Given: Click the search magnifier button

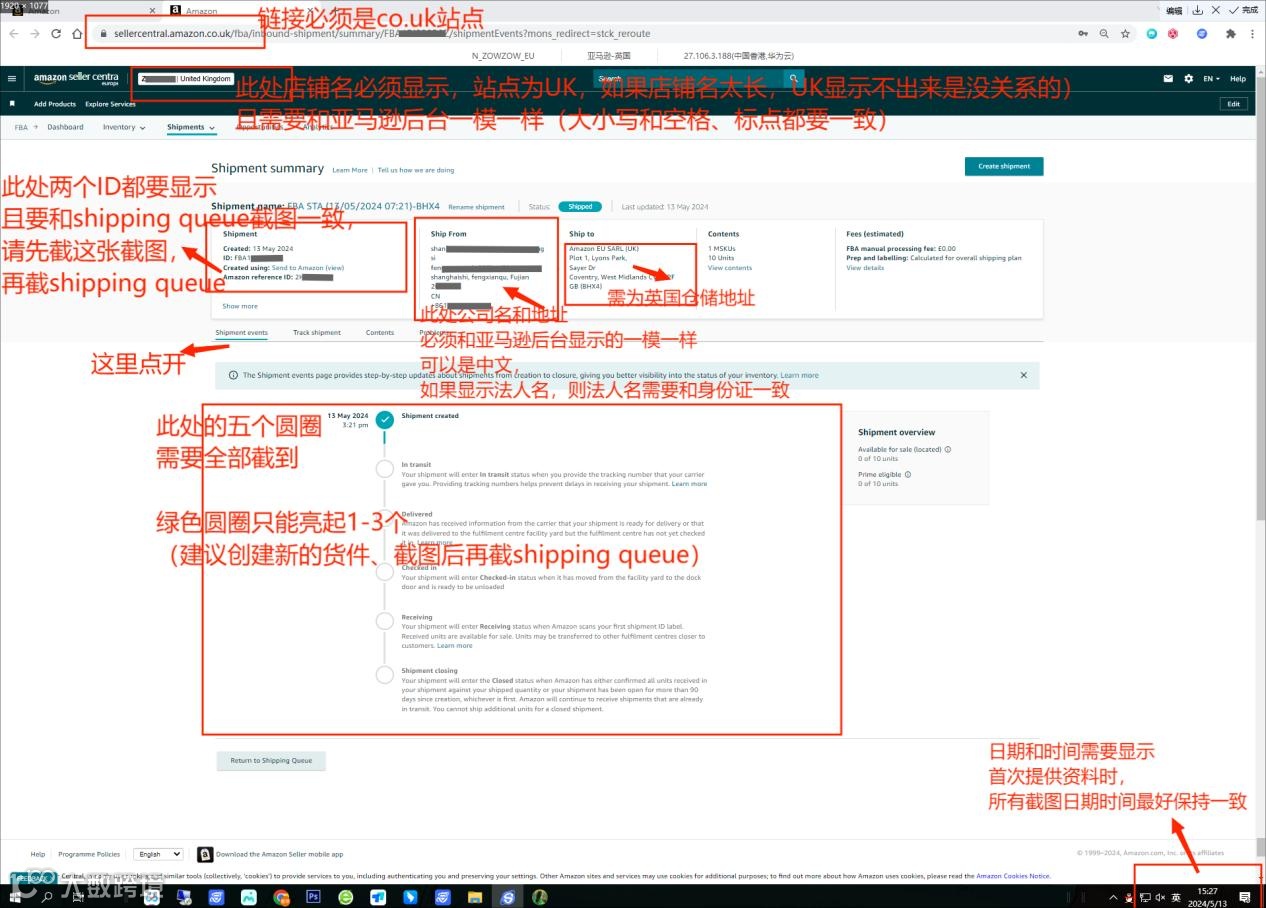Looking at the screenshot, I should pyautogui.click(x=793, y=78).
